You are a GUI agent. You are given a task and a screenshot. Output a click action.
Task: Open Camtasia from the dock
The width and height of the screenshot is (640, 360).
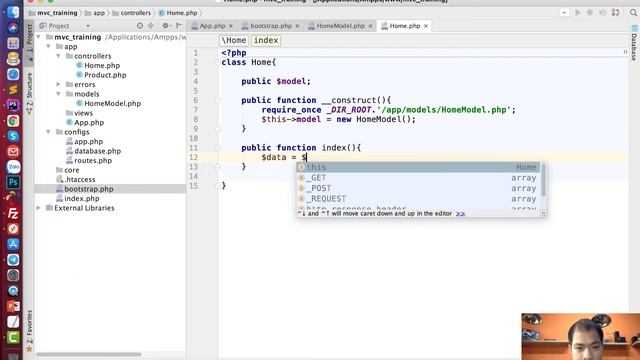(x=13, y=337)
